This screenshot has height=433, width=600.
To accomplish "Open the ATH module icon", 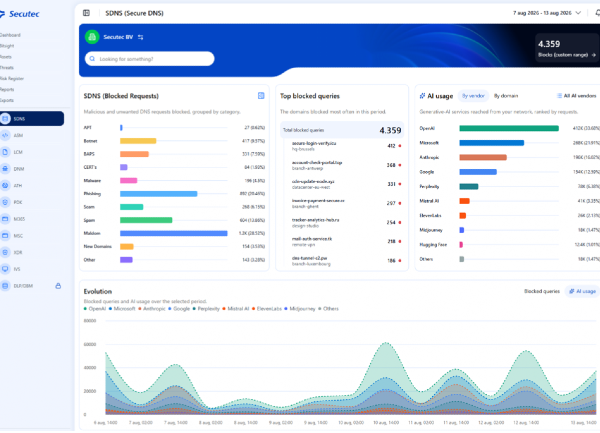I will point(5,186).
